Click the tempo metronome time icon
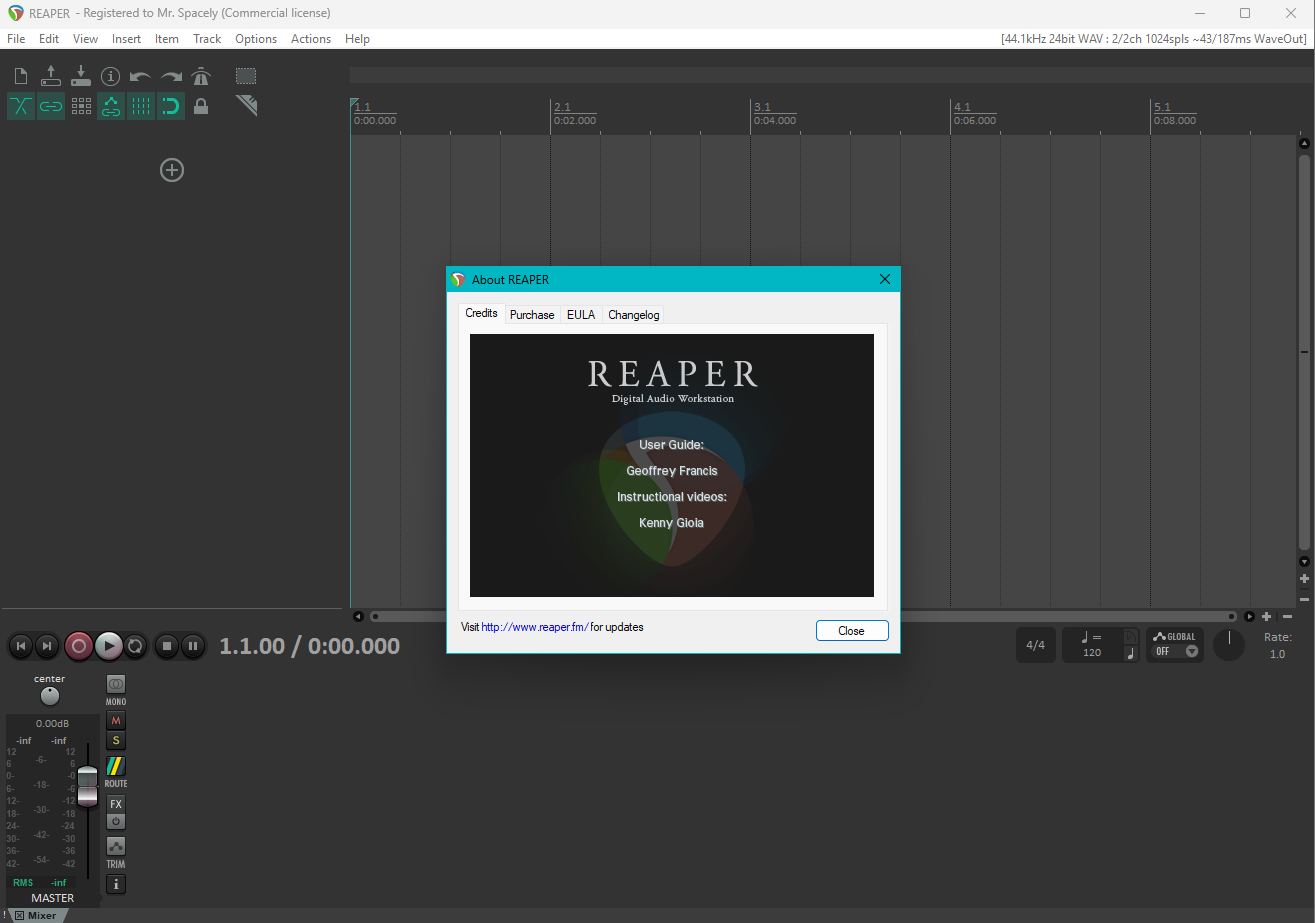This screenshot has height=923, width=1315. [1131, 636]
